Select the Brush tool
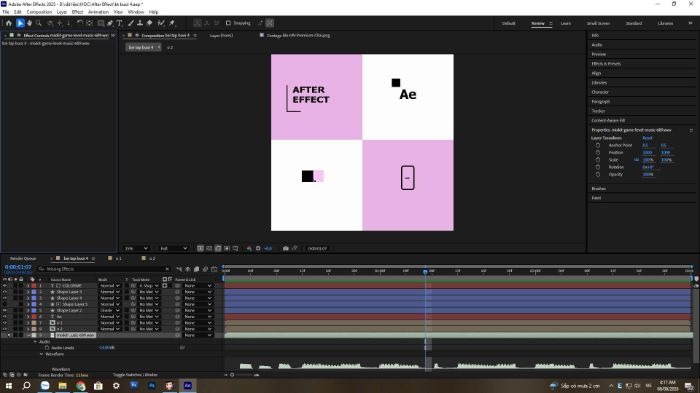Image resolution: width=700 pixels, height=393 pixels. click(131, 23)
